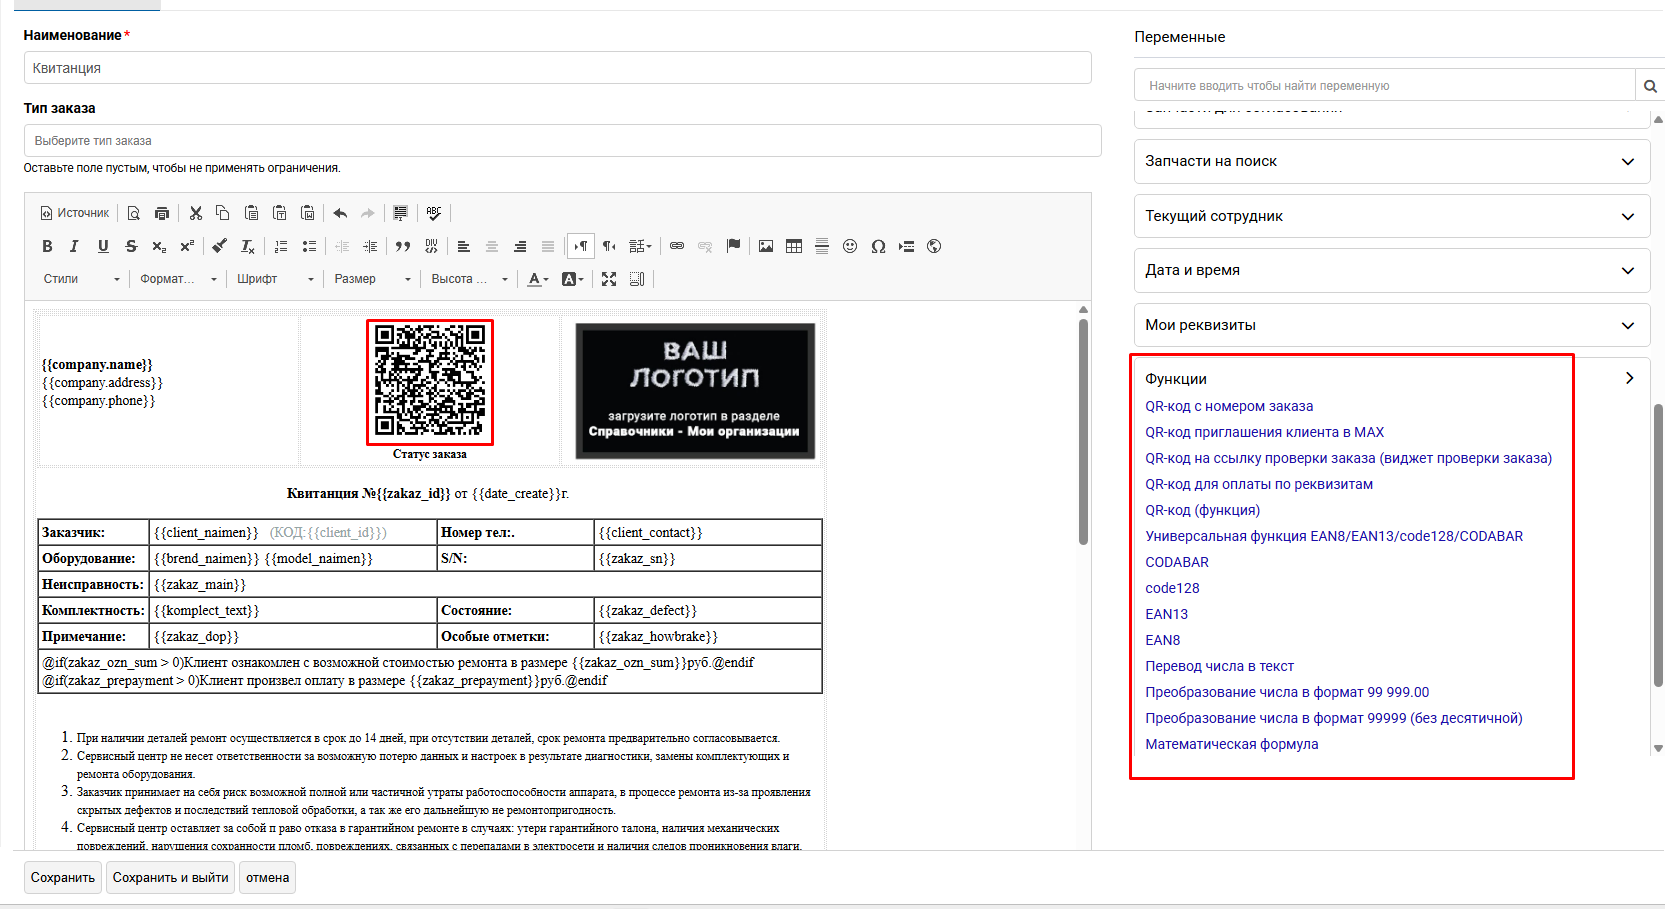The height and width of the screenshot is (909, 1665).
Task: Open the Высота line height dropdown
Action: pyautogui.click(x=470, y=279)
